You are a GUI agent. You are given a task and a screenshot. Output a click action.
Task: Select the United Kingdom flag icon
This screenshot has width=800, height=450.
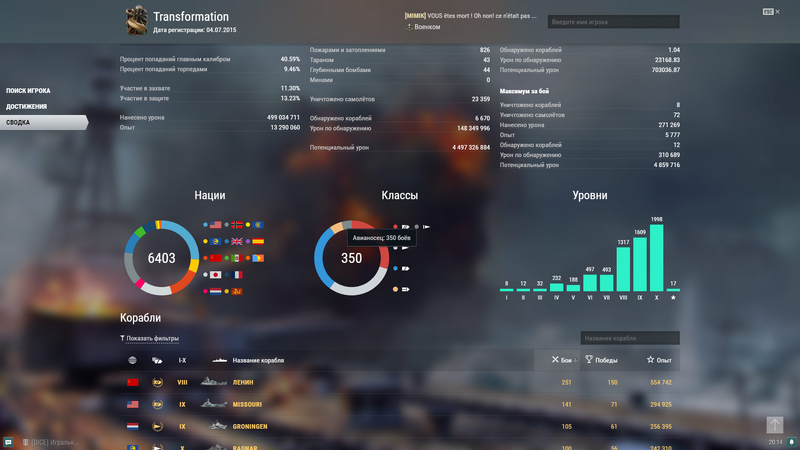pos(237,242)
